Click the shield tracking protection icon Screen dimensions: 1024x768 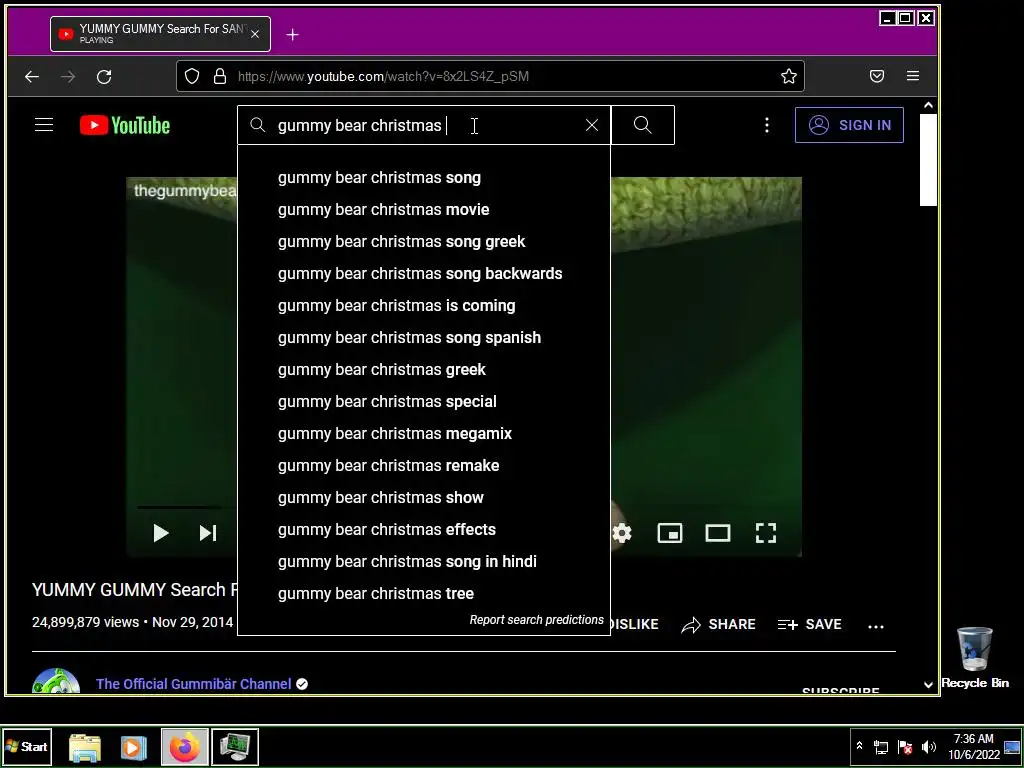[192, 76]
